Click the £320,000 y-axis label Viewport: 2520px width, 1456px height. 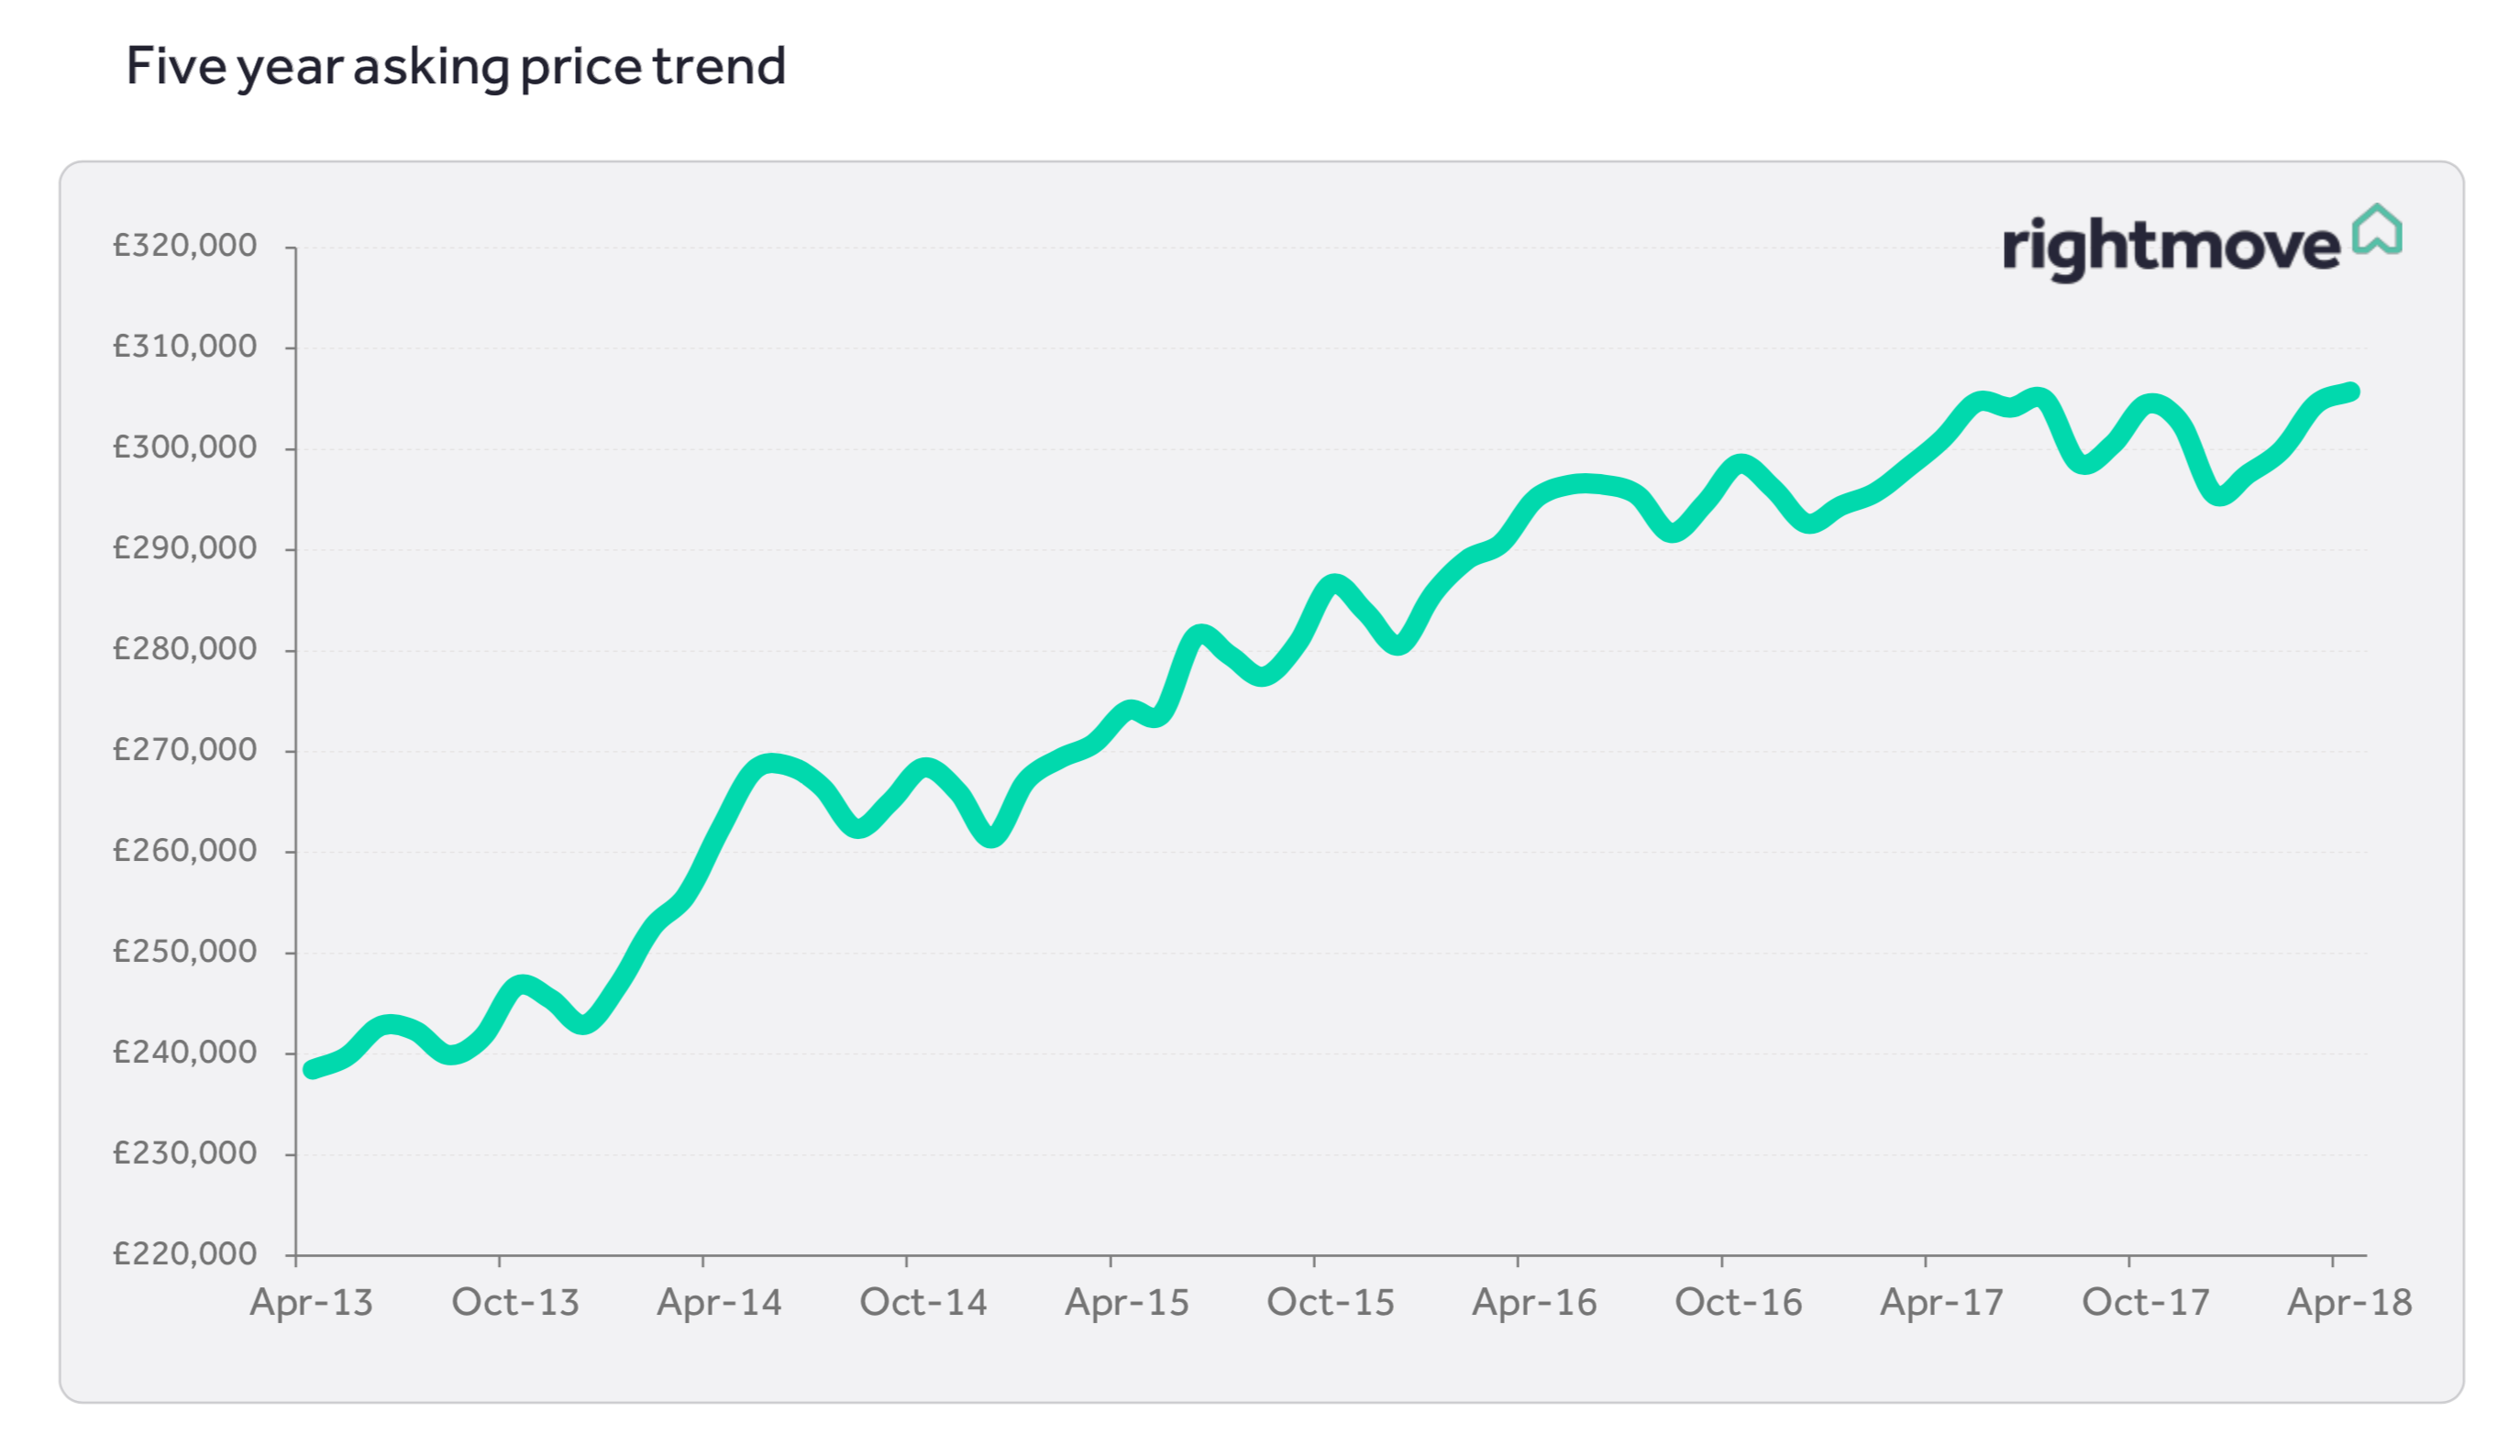[185, 246]
